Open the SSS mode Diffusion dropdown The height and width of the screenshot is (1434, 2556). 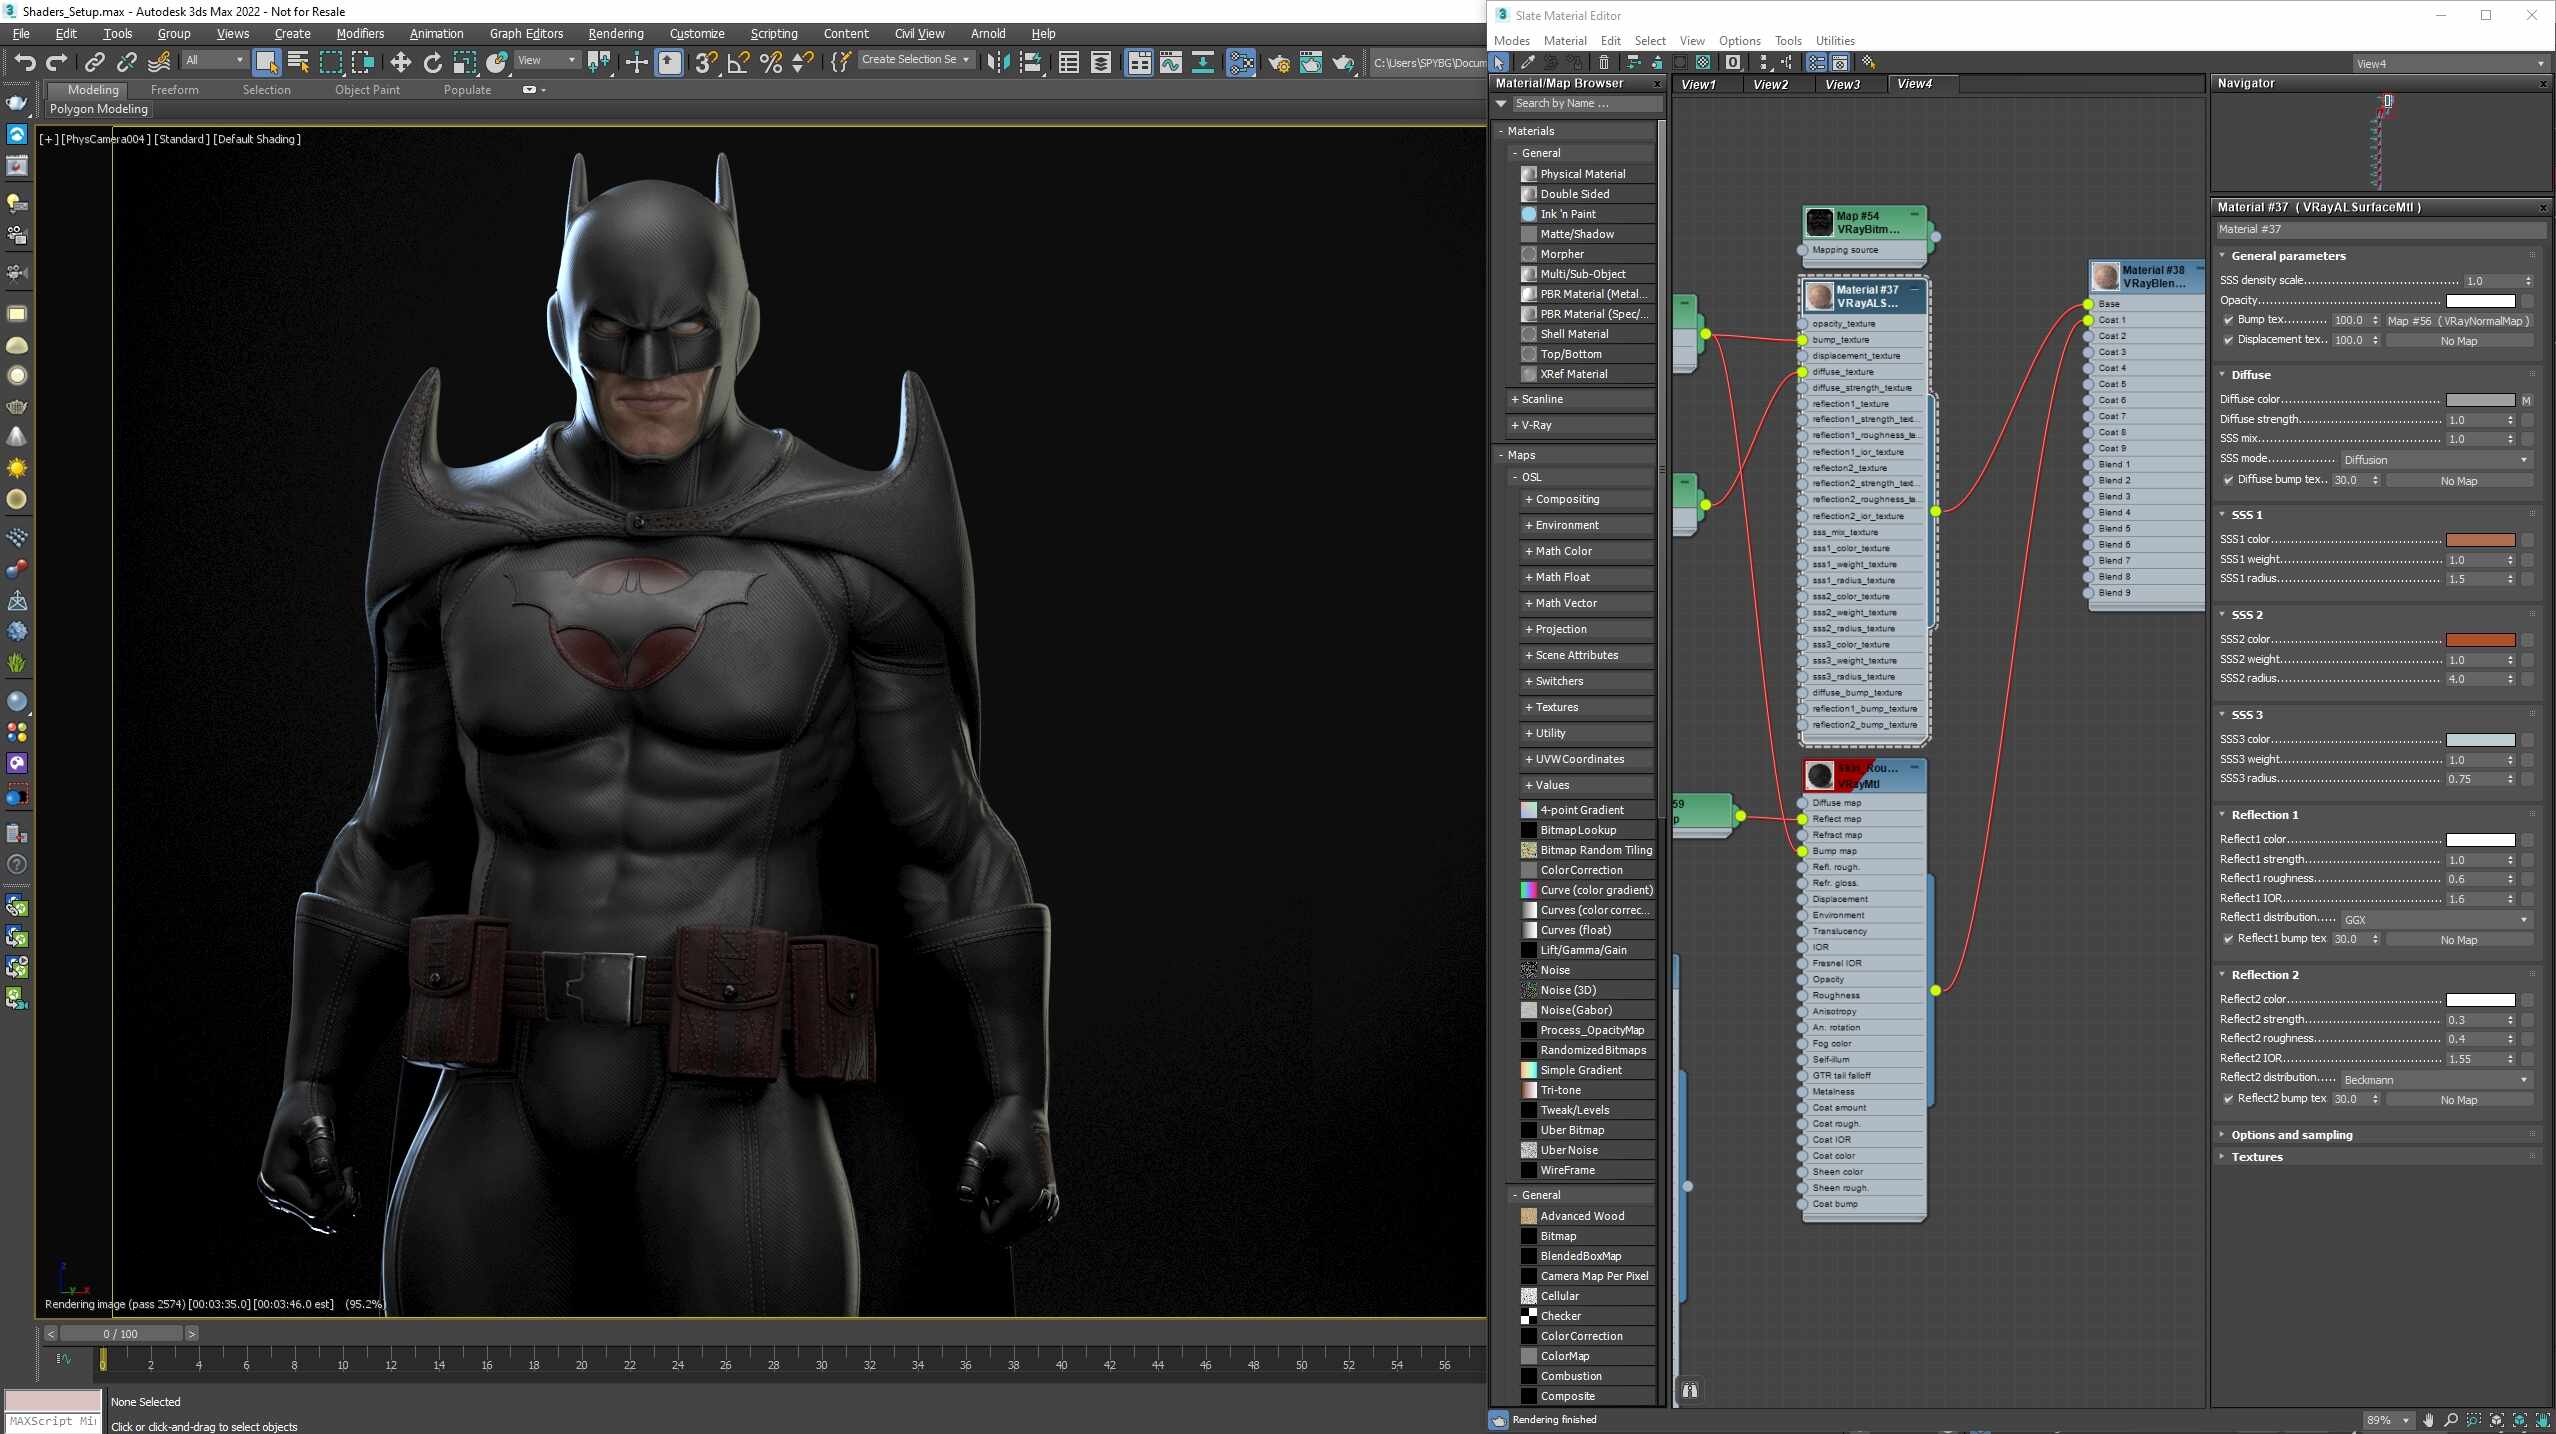coord(2436,460)
